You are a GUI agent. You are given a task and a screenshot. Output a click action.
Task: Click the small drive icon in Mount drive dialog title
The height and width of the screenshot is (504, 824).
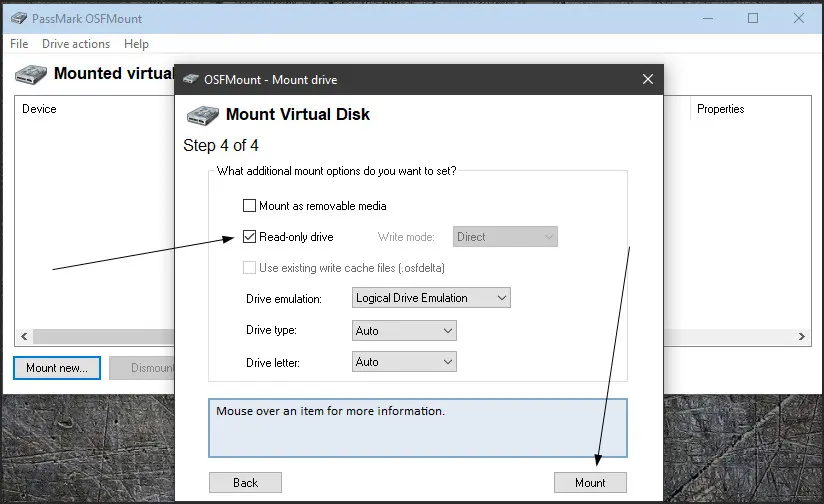click(191, 79)
